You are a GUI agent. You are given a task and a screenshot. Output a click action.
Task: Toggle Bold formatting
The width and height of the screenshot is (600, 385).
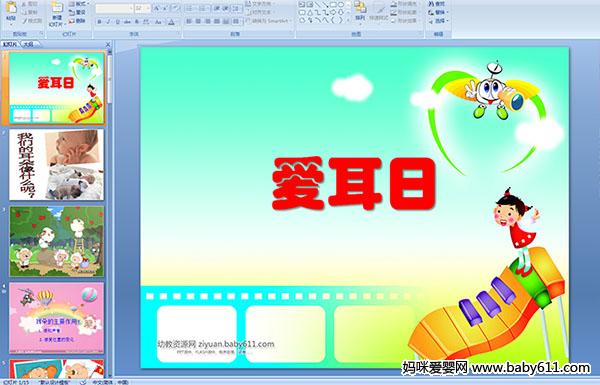[x=99, y=22]
